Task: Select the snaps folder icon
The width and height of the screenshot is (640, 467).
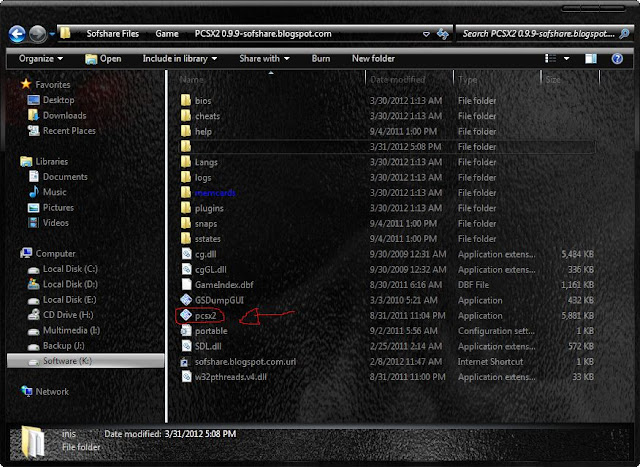Action: (x=186, y=223)
